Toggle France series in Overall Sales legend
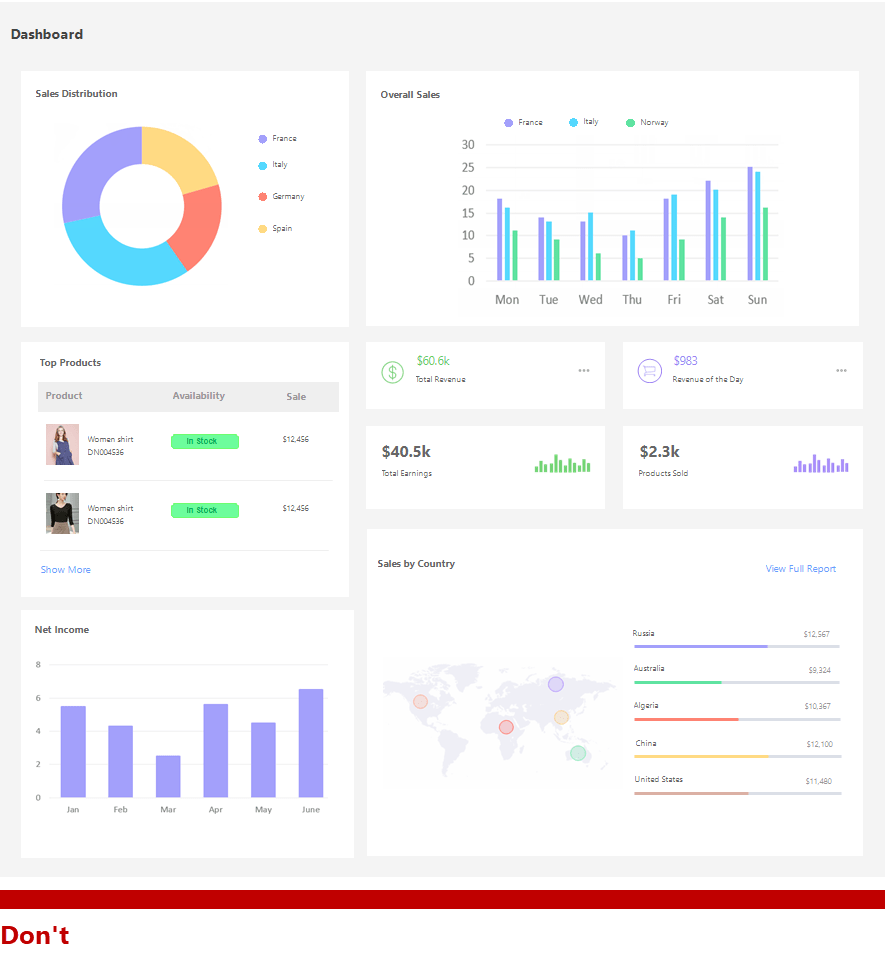The width and height of the screenshot is (885, 953). (523, 122)
